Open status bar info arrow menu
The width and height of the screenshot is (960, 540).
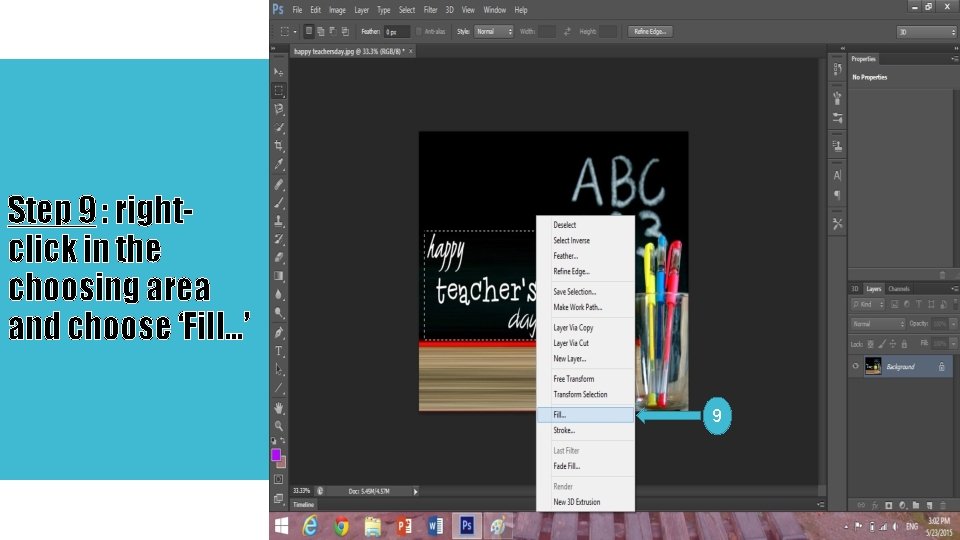(x=415, y=491)
